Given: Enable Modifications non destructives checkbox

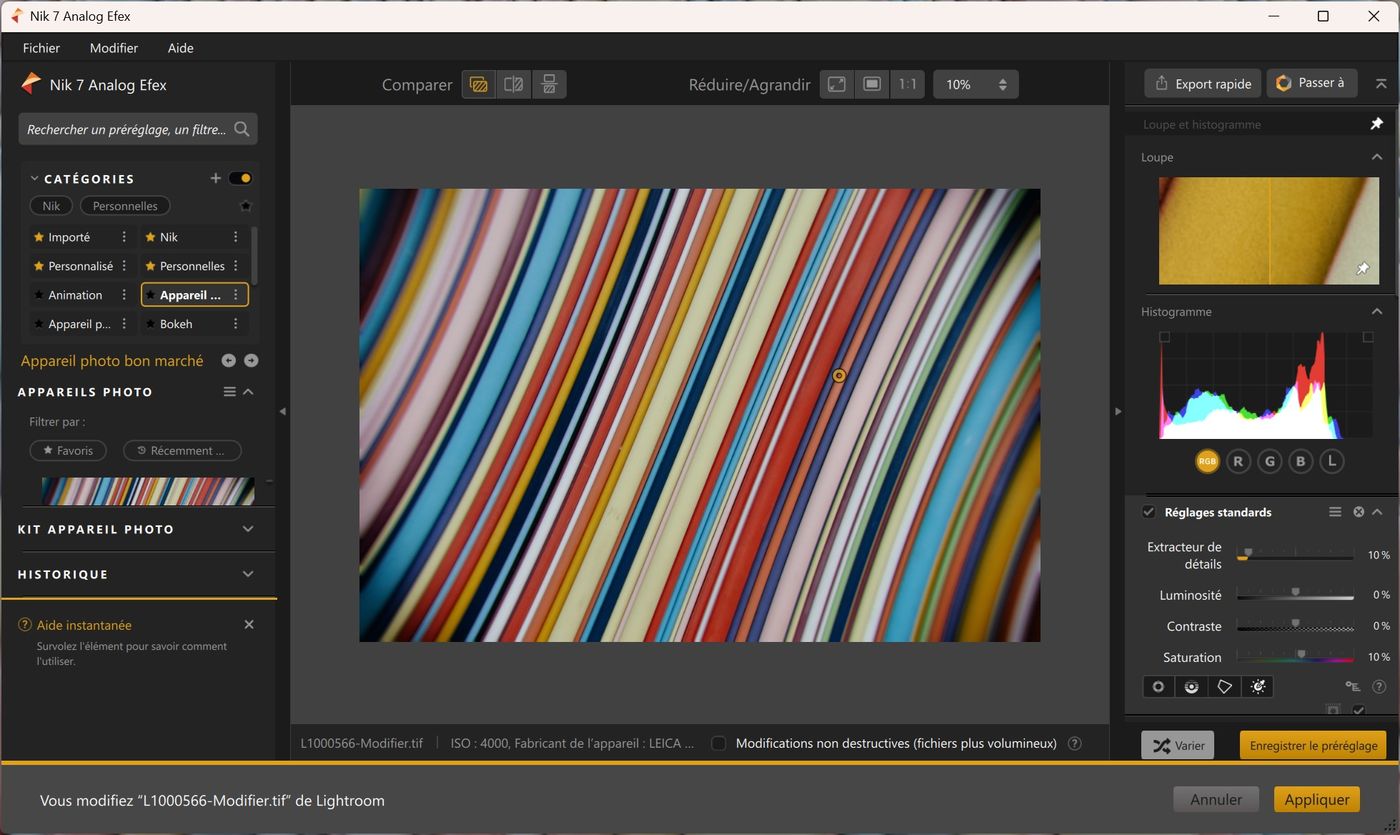Looking at the screenshot, I should point(718,743).
